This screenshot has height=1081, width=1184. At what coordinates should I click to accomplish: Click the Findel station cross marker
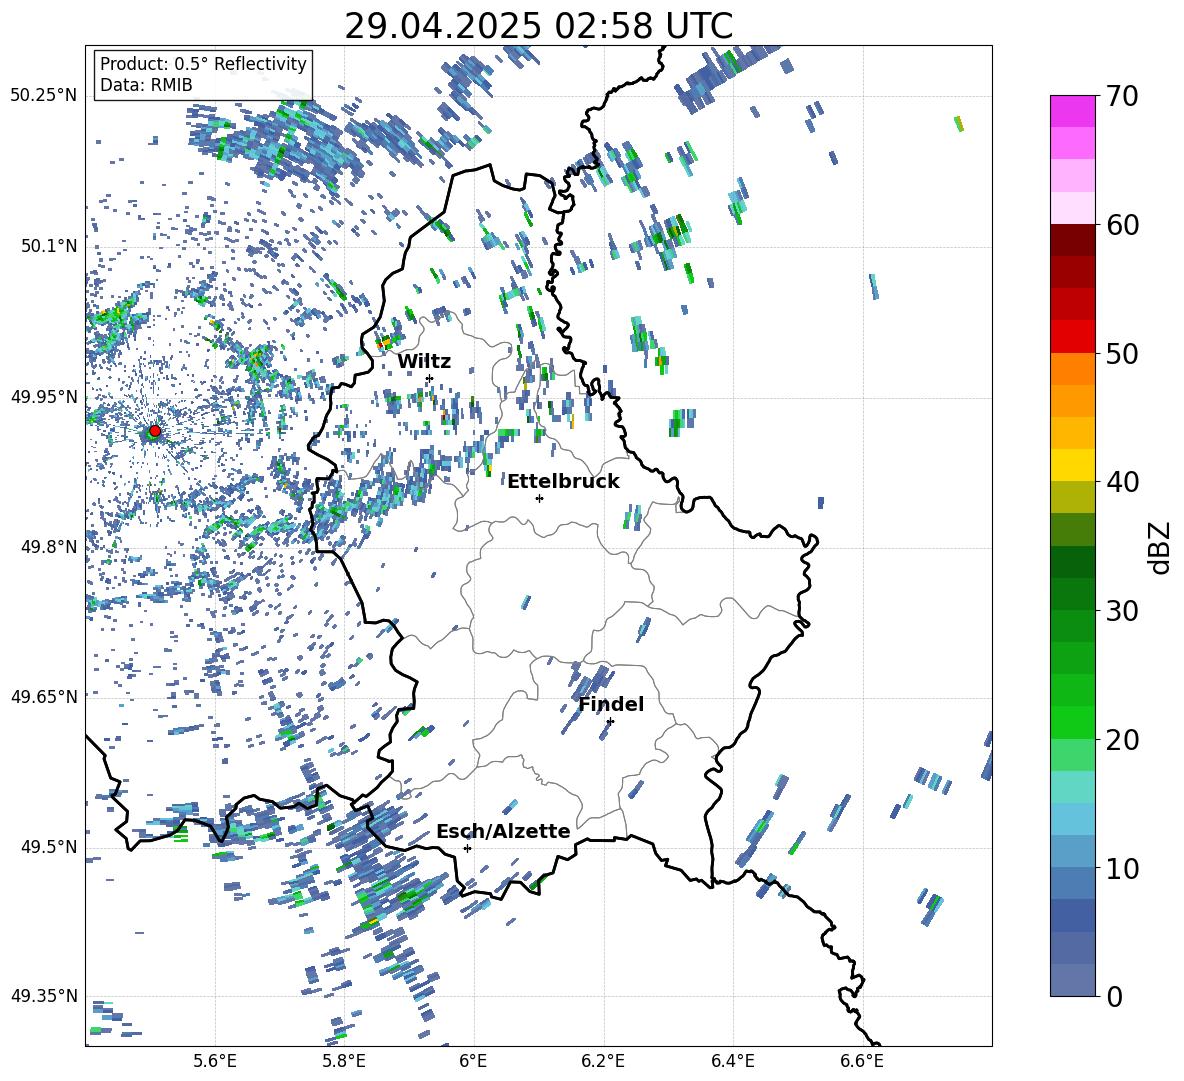[610, 721]
